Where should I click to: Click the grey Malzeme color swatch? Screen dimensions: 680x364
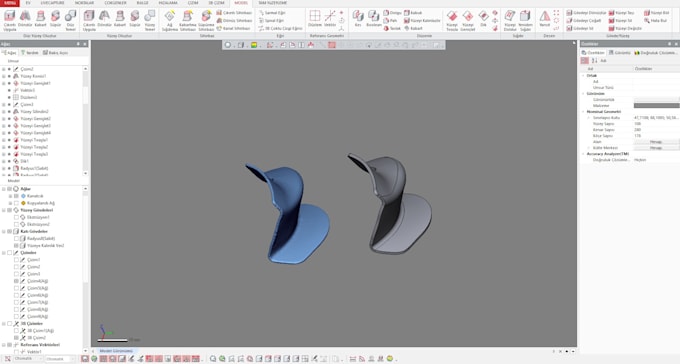(657, 105)
